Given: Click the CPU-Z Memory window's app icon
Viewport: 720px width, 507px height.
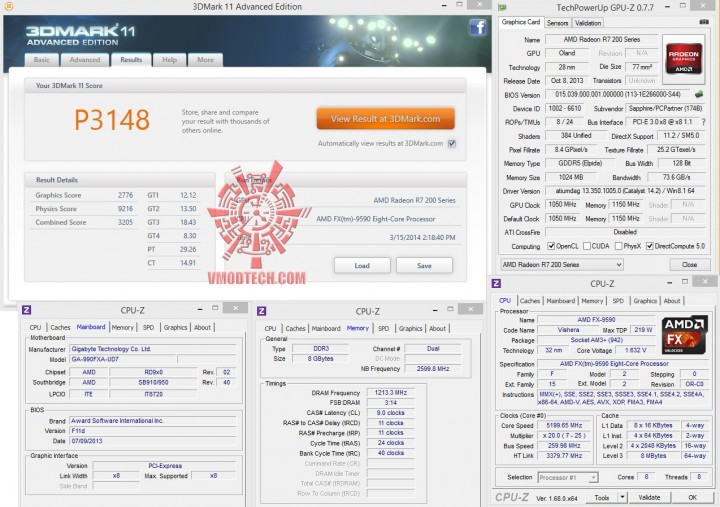Looking at the screenshot, I should click(262, 311).
